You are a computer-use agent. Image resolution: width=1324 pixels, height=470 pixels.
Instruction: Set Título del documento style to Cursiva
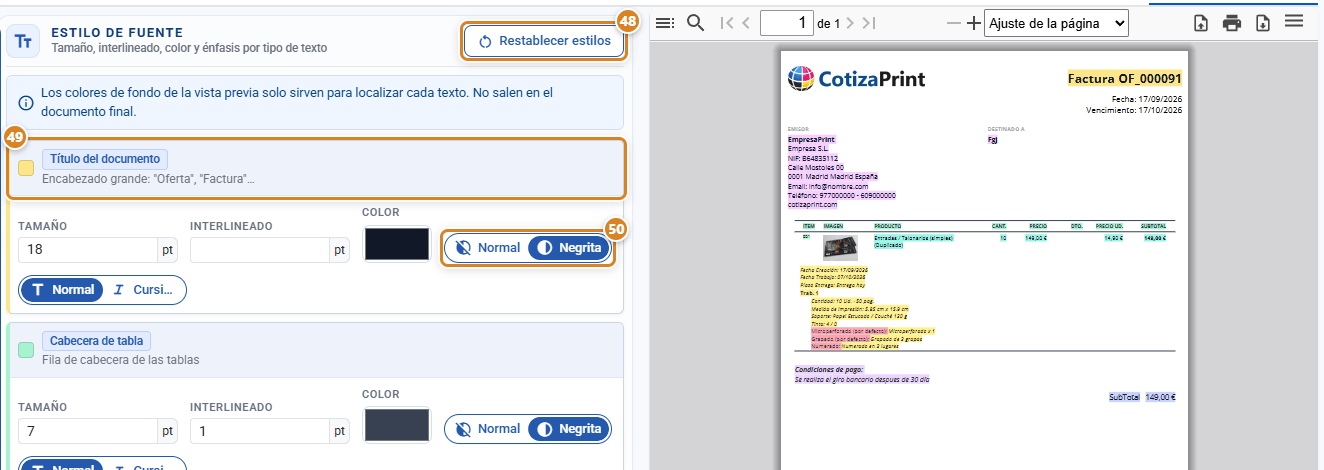[x=145, y=290]
